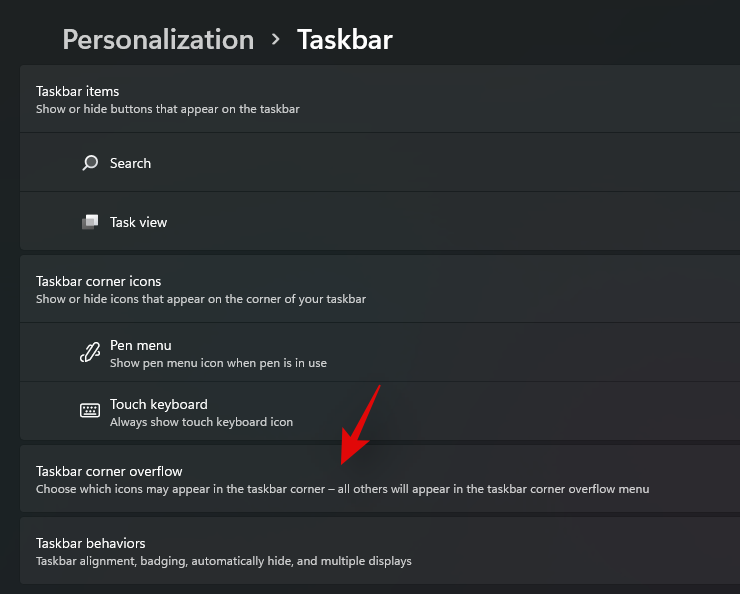Click 'Taskbar alignment, badging' description line
Viewport: 740px width, 594px height.
tap(223, 561)
